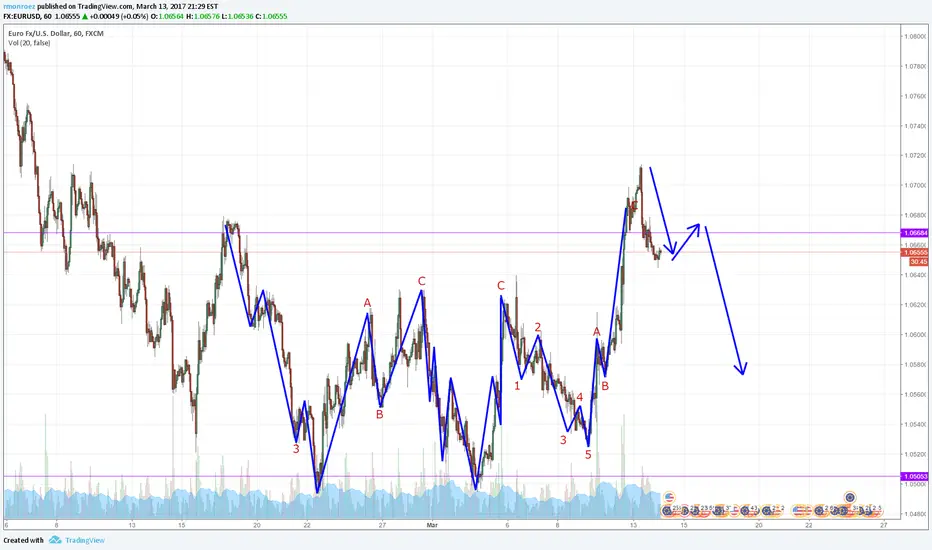Select the red wave label '4'

[x=580, y=397]
